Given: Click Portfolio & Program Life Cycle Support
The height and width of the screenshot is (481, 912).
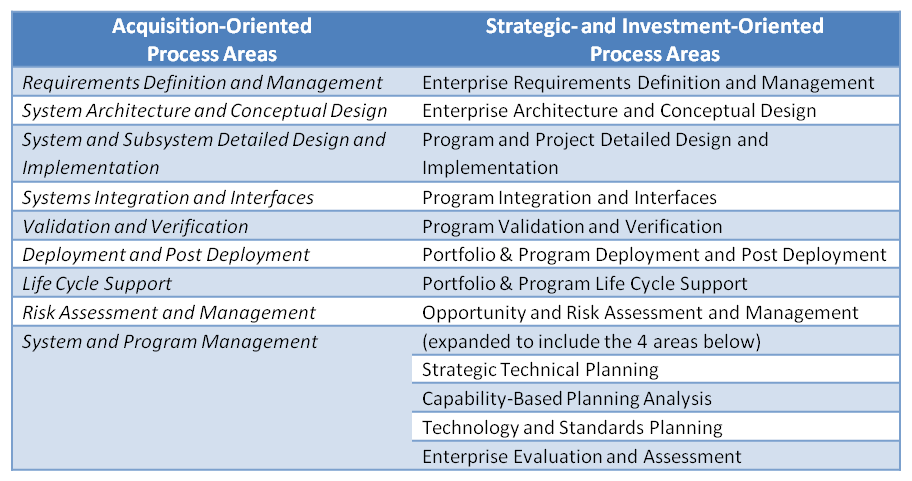Looking at the screenshot, I should tap(585, 284).
